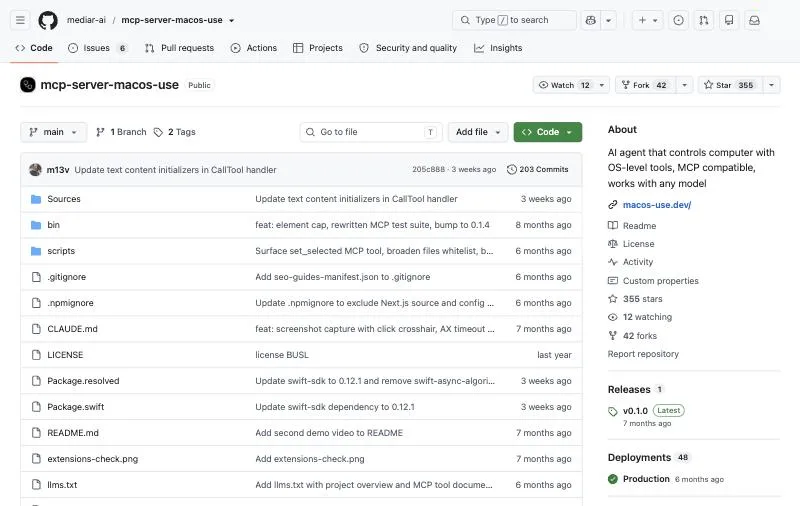800x506 pixels.
Task: Open the issues icon in header
Action: click(679, 20)
